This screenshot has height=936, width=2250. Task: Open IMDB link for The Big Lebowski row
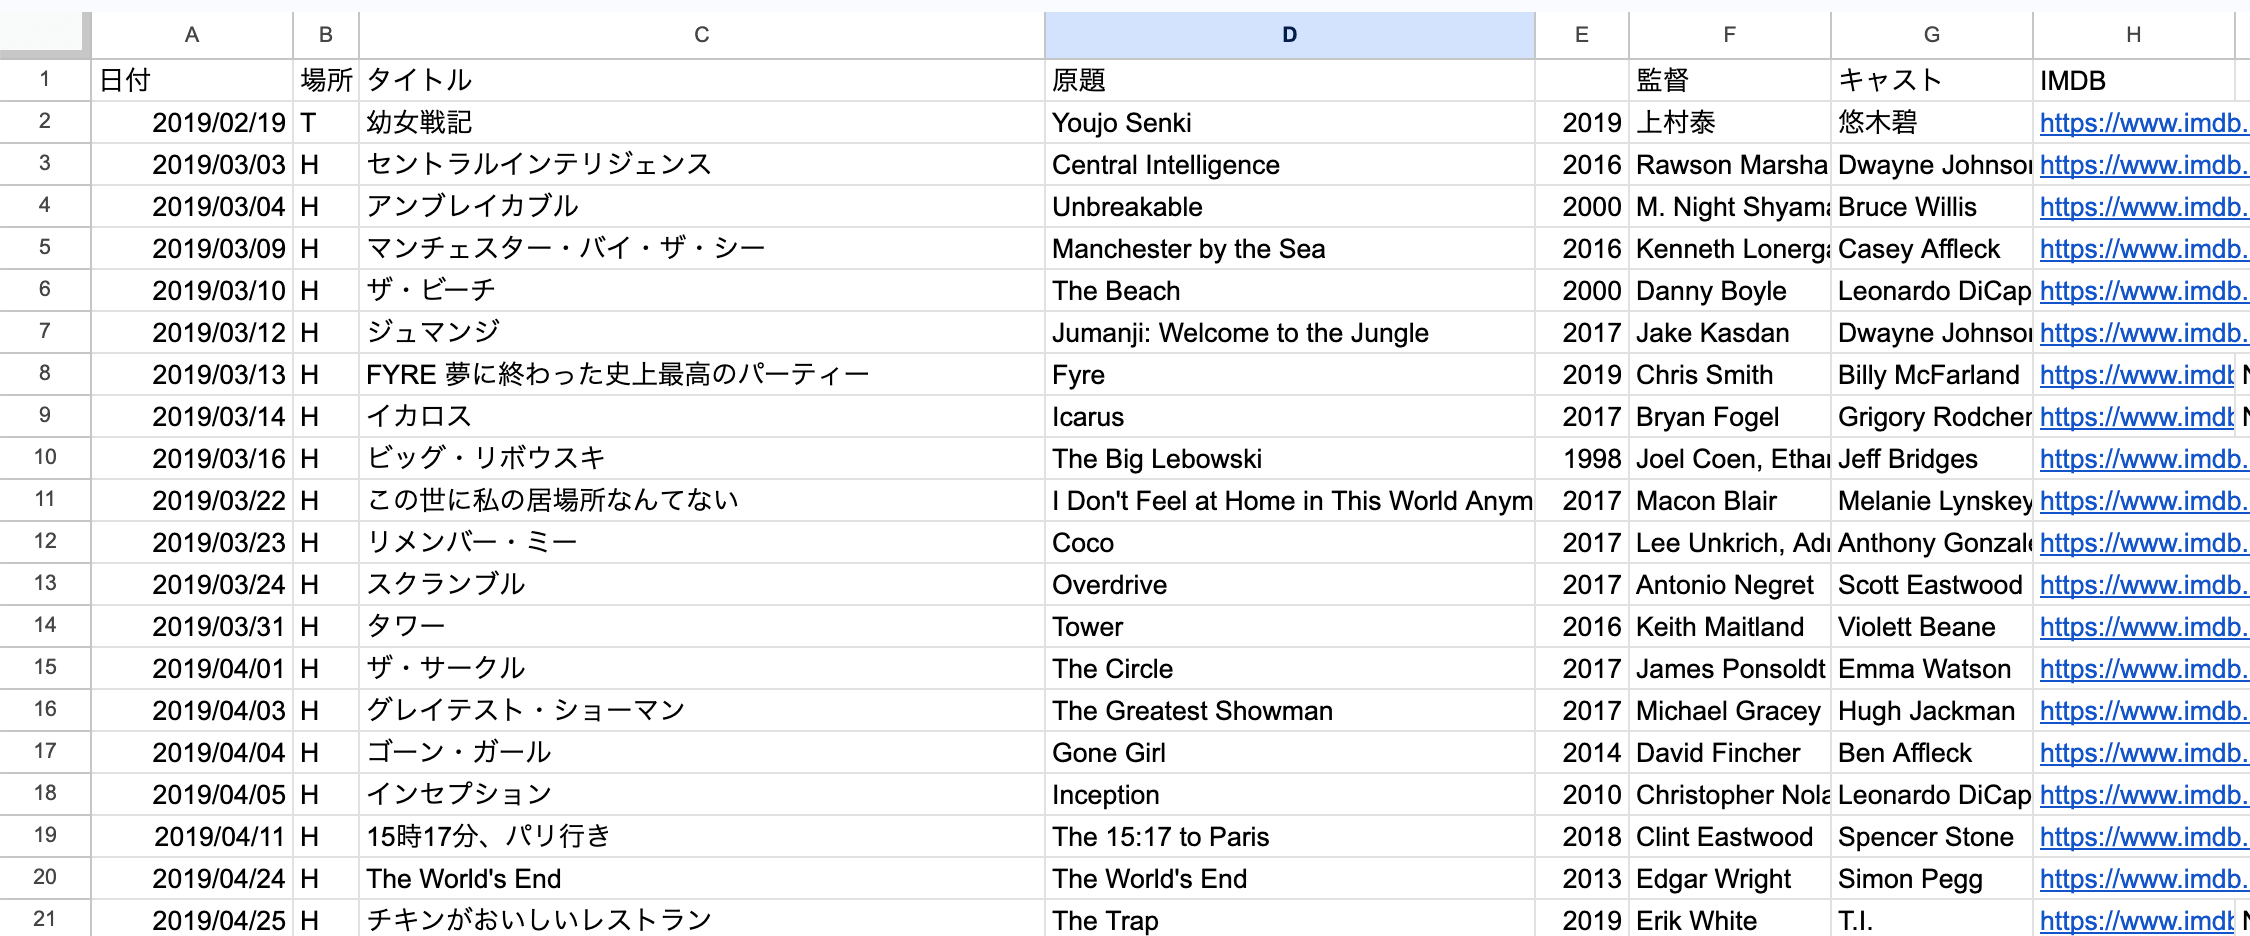pyautogui.click(x=2144, y=459)
